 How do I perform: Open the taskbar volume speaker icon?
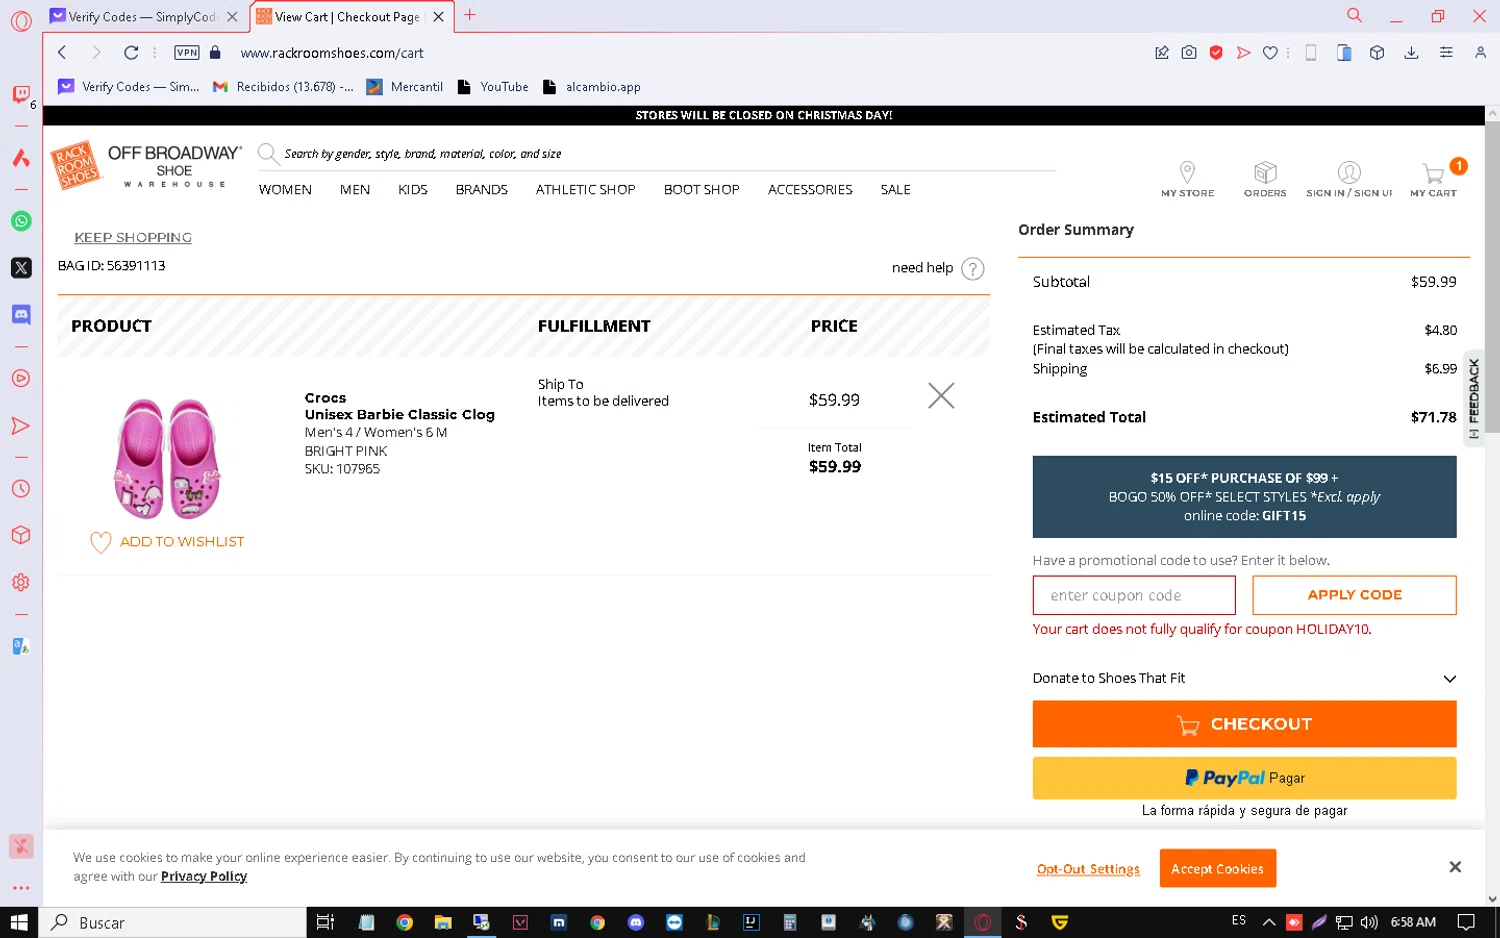pos(1369,922)
